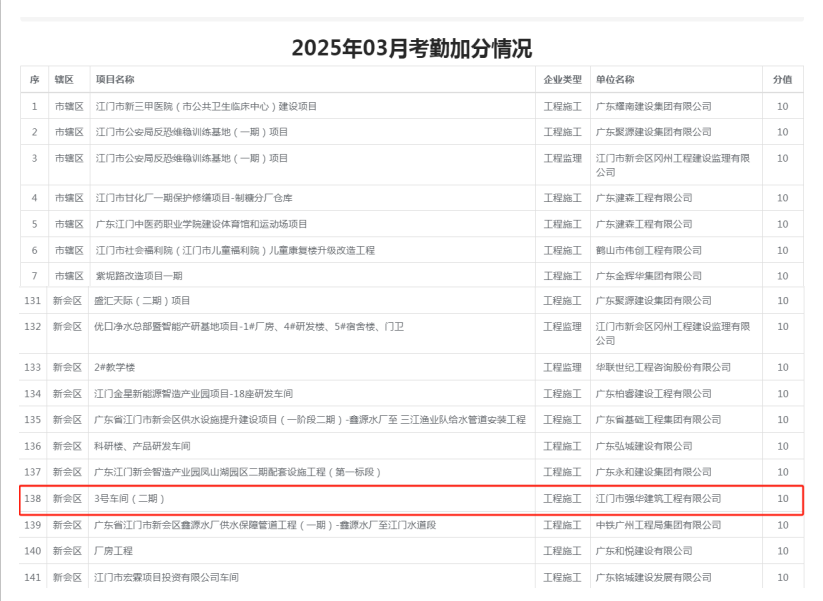The height and width of the screenshot is (601, 823).
Task: Click row 140's 新会区 cell
Action: pyautogui.click(x=67, y=551)
